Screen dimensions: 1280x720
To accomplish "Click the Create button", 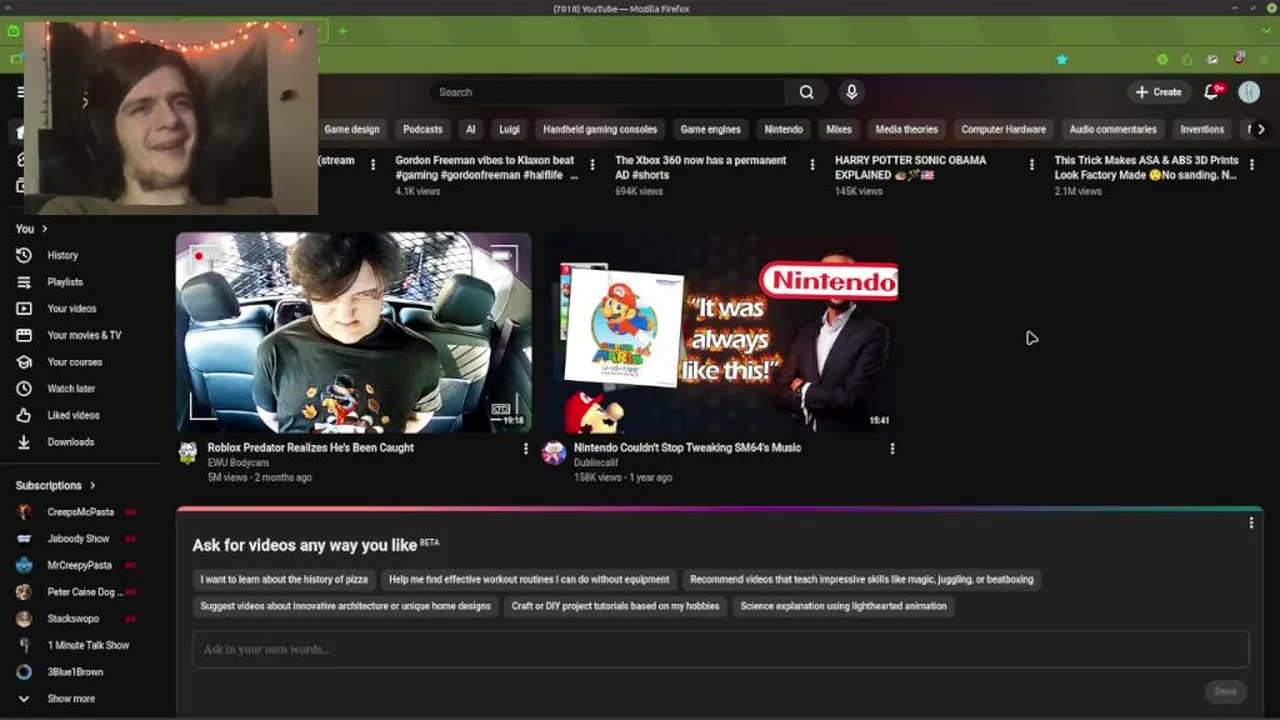I will [x=1158, y=92].
